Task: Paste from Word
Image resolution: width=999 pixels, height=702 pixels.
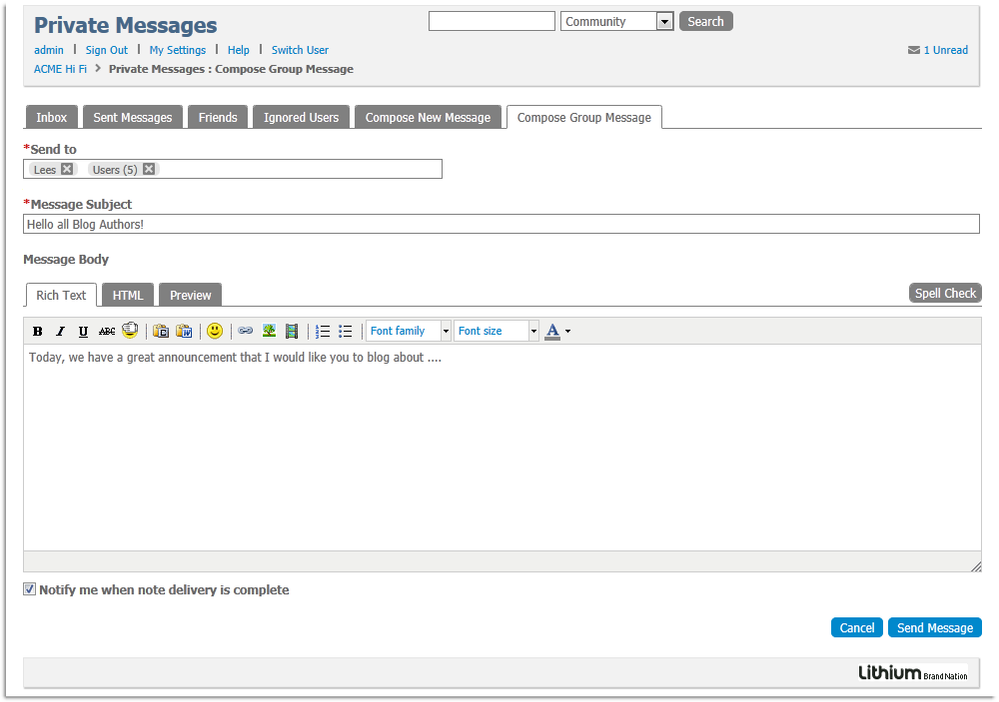Action: (x=184, y=331)
